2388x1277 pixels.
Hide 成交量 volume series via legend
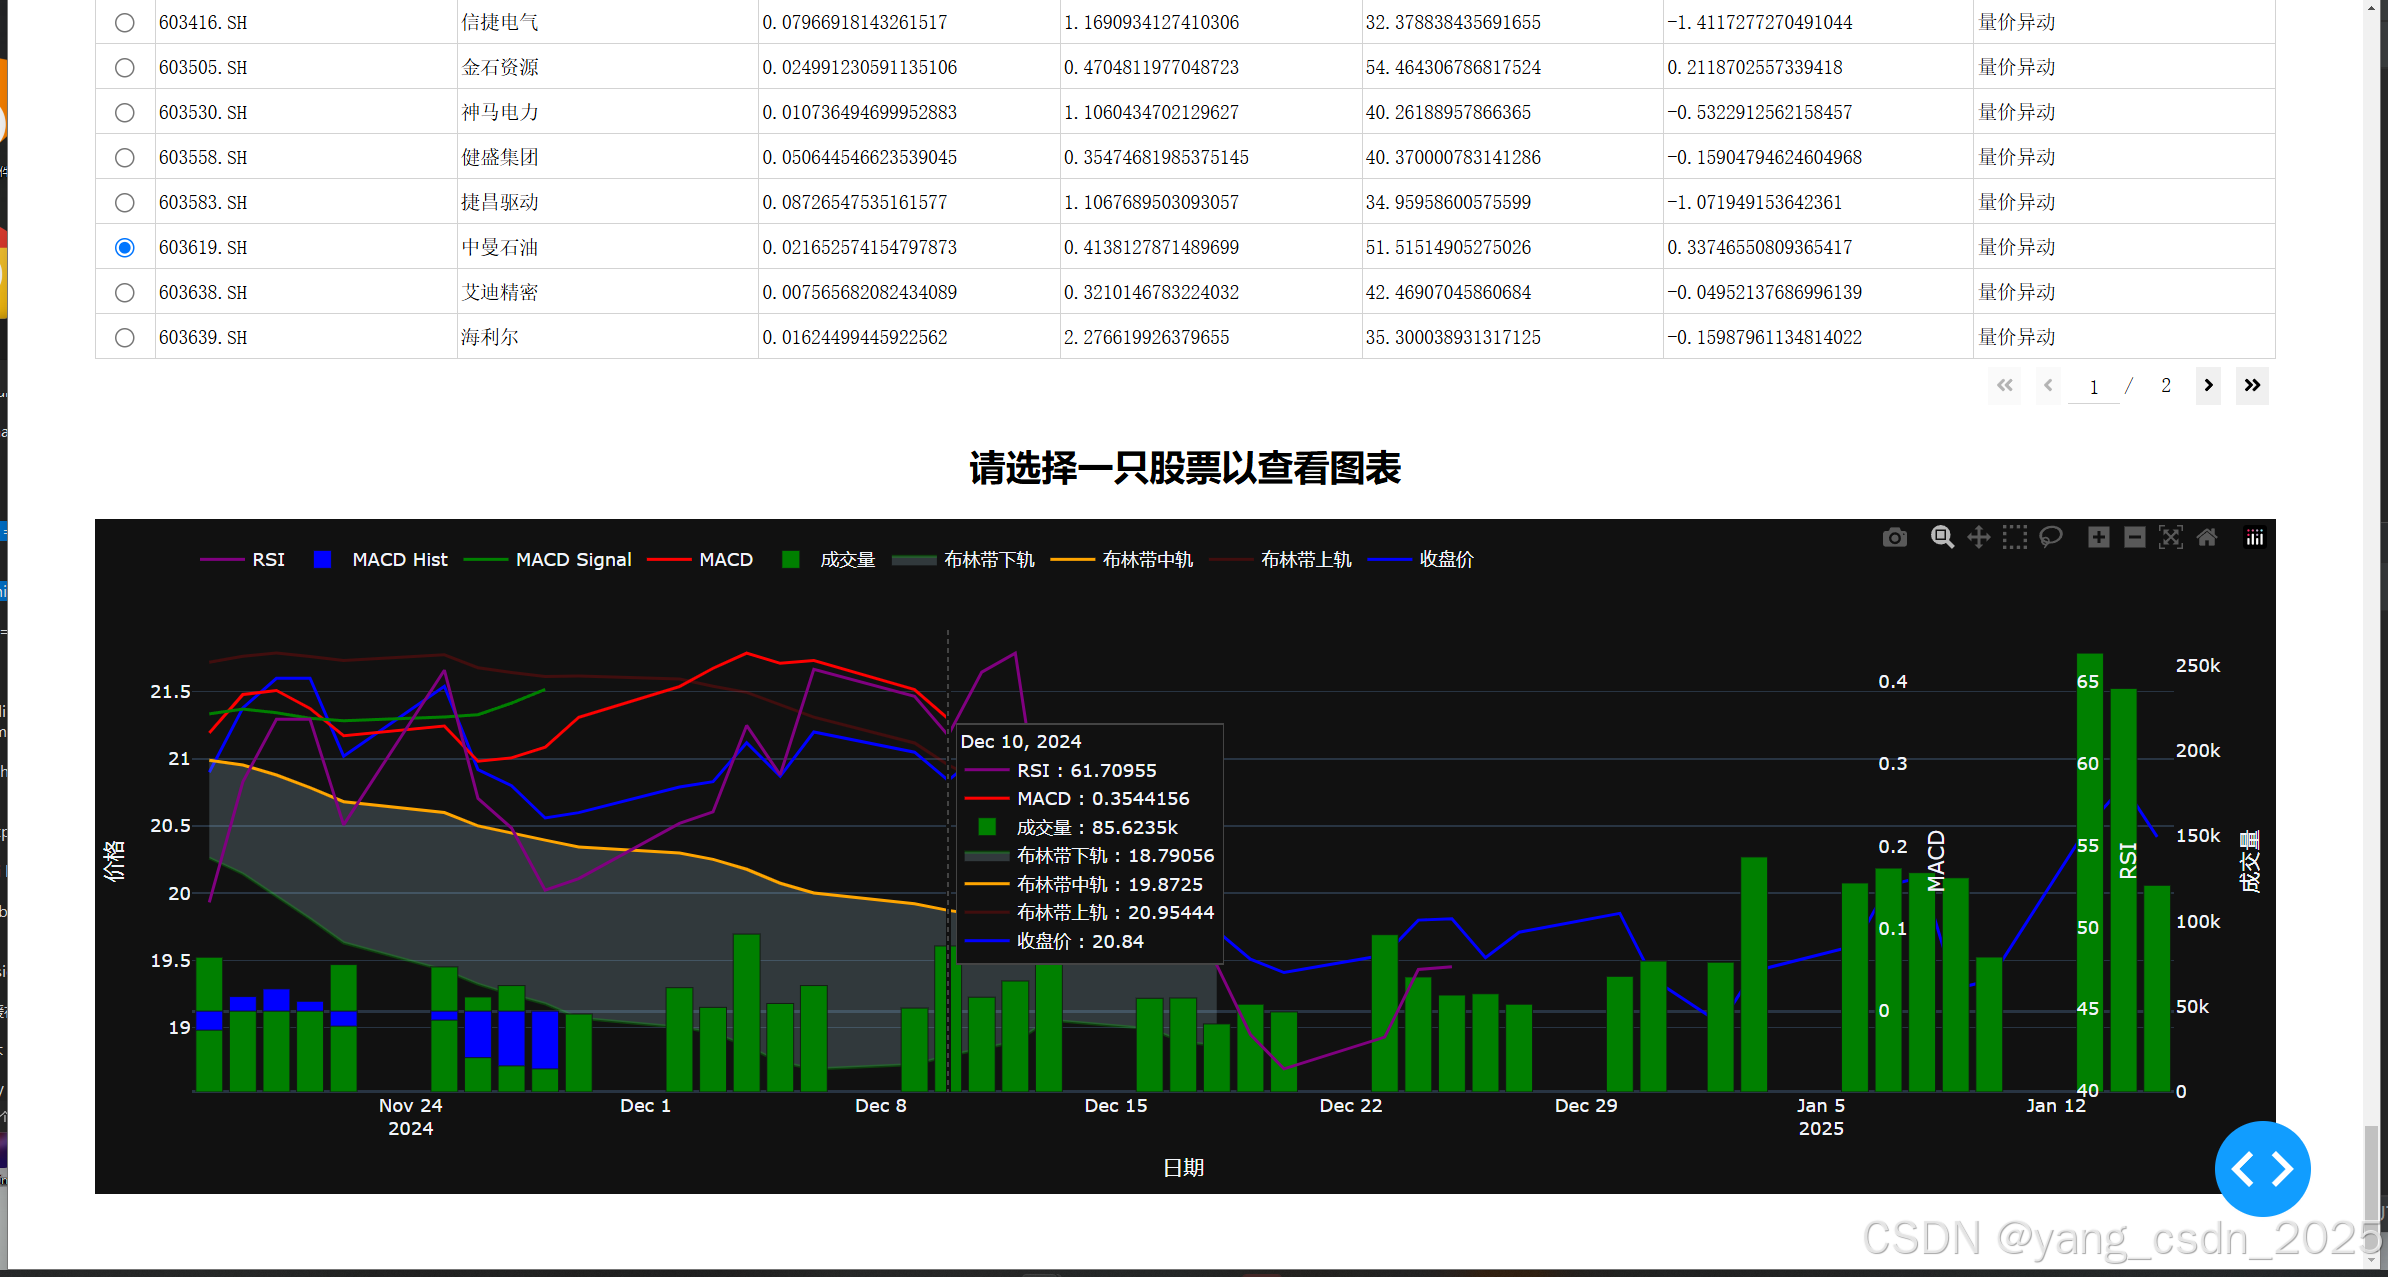[846, 559]
